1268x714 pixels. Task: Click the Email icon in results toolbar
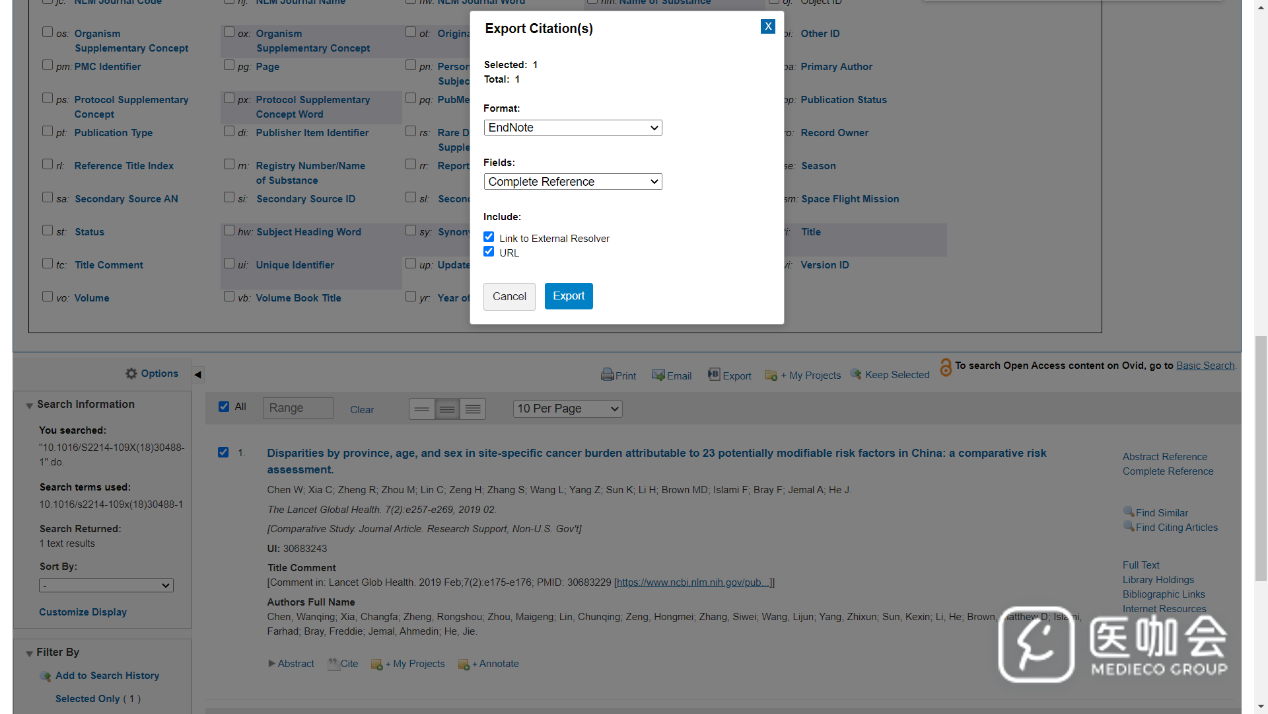pyautogui.click(x=658, y=375)
